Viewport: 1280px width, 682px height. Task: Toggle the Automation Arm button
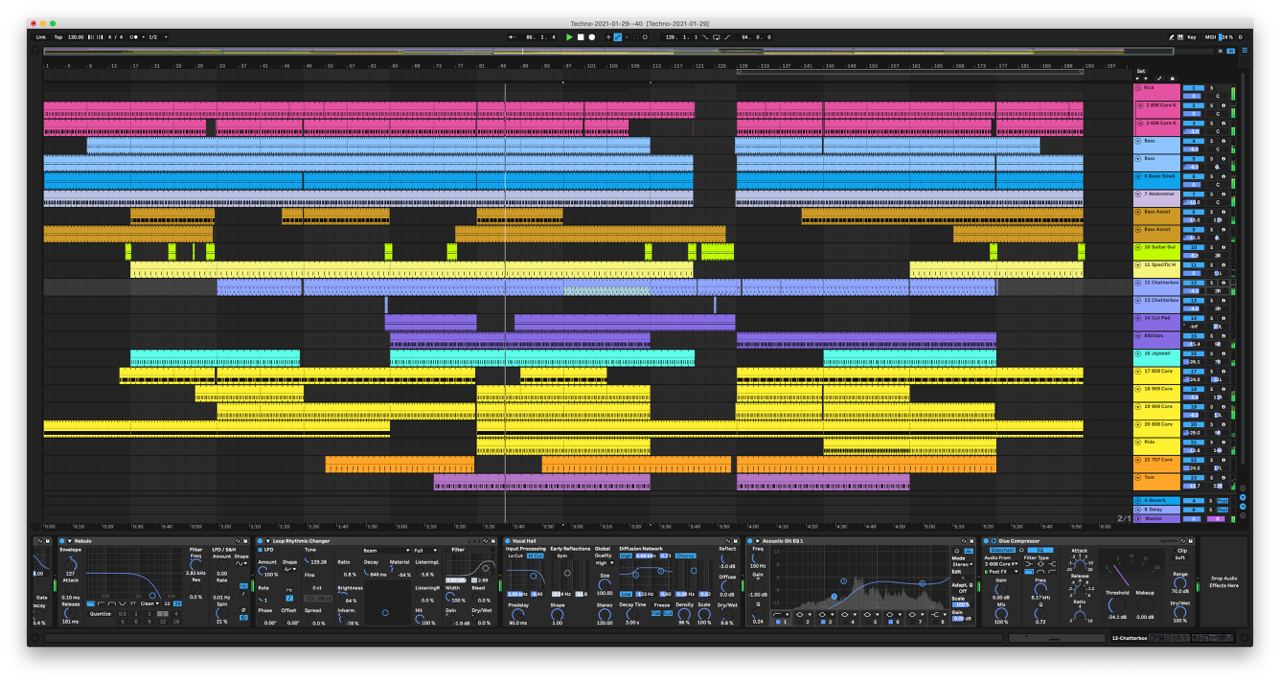click(617, 37)
